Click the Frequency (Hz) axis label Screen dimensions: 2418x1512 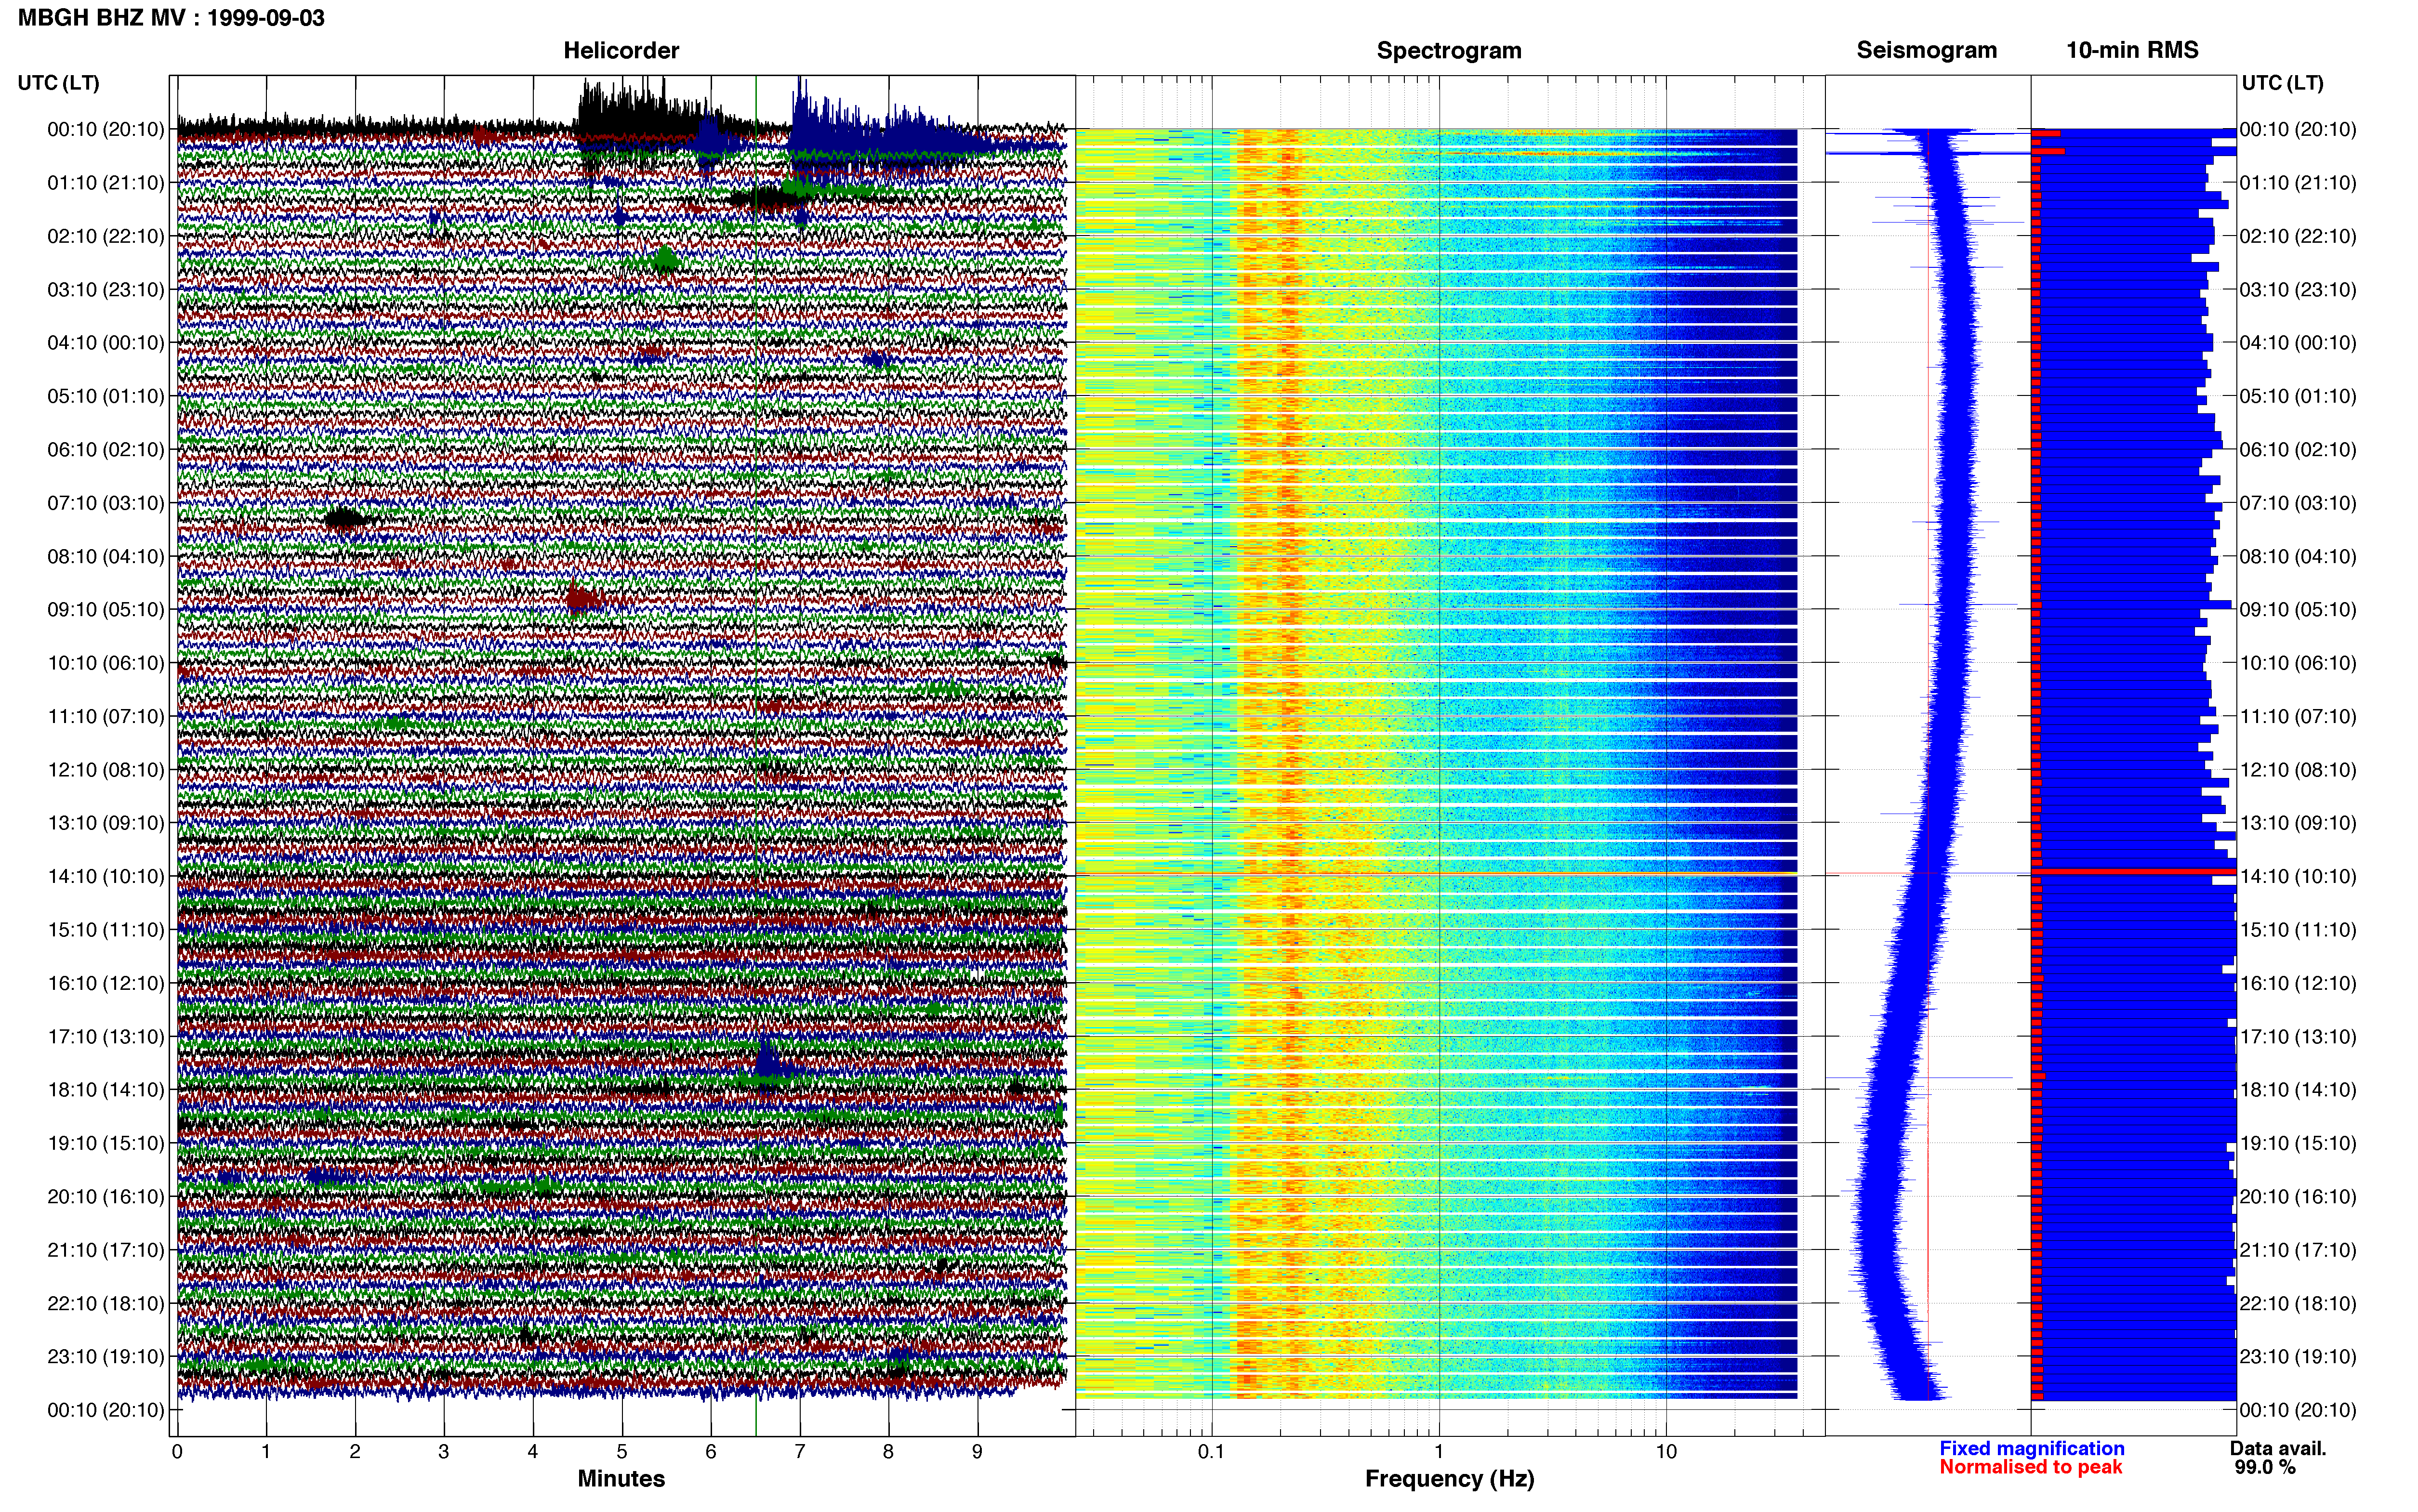pos(1449,1479)
